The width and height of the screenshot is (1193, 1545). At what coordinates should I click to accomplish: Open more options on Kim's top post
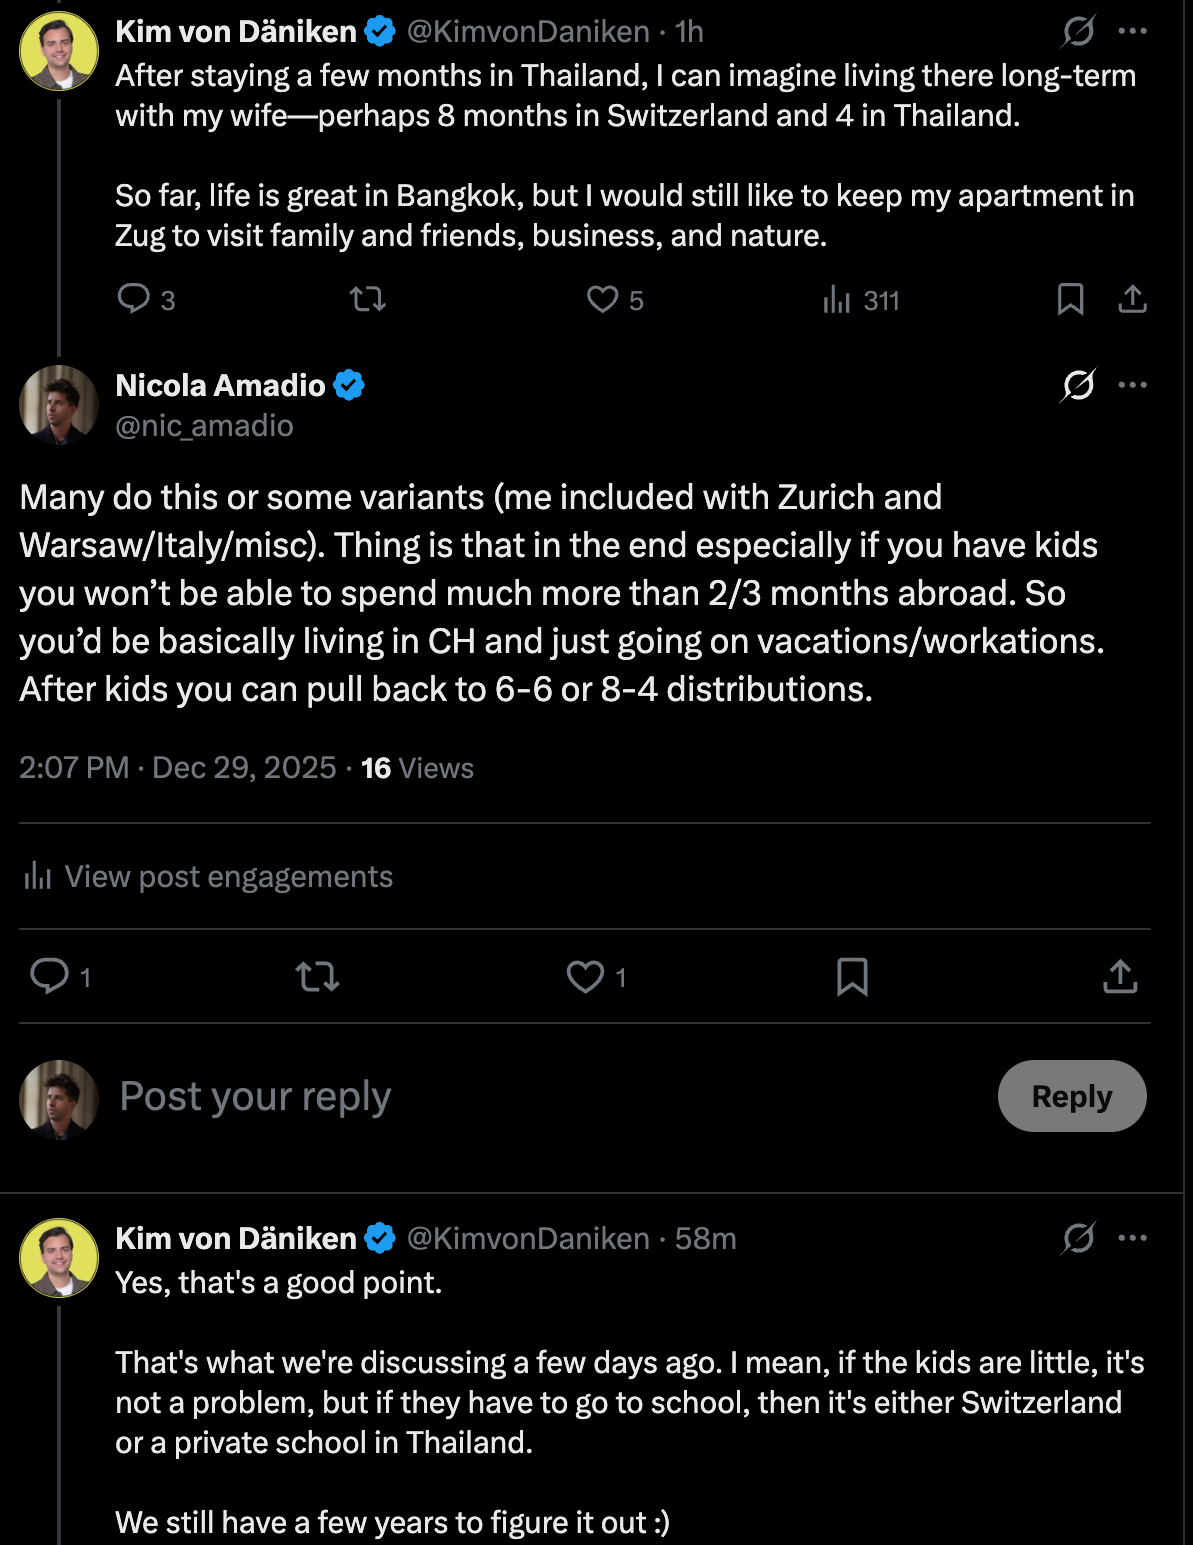[x=1133, y=32]
